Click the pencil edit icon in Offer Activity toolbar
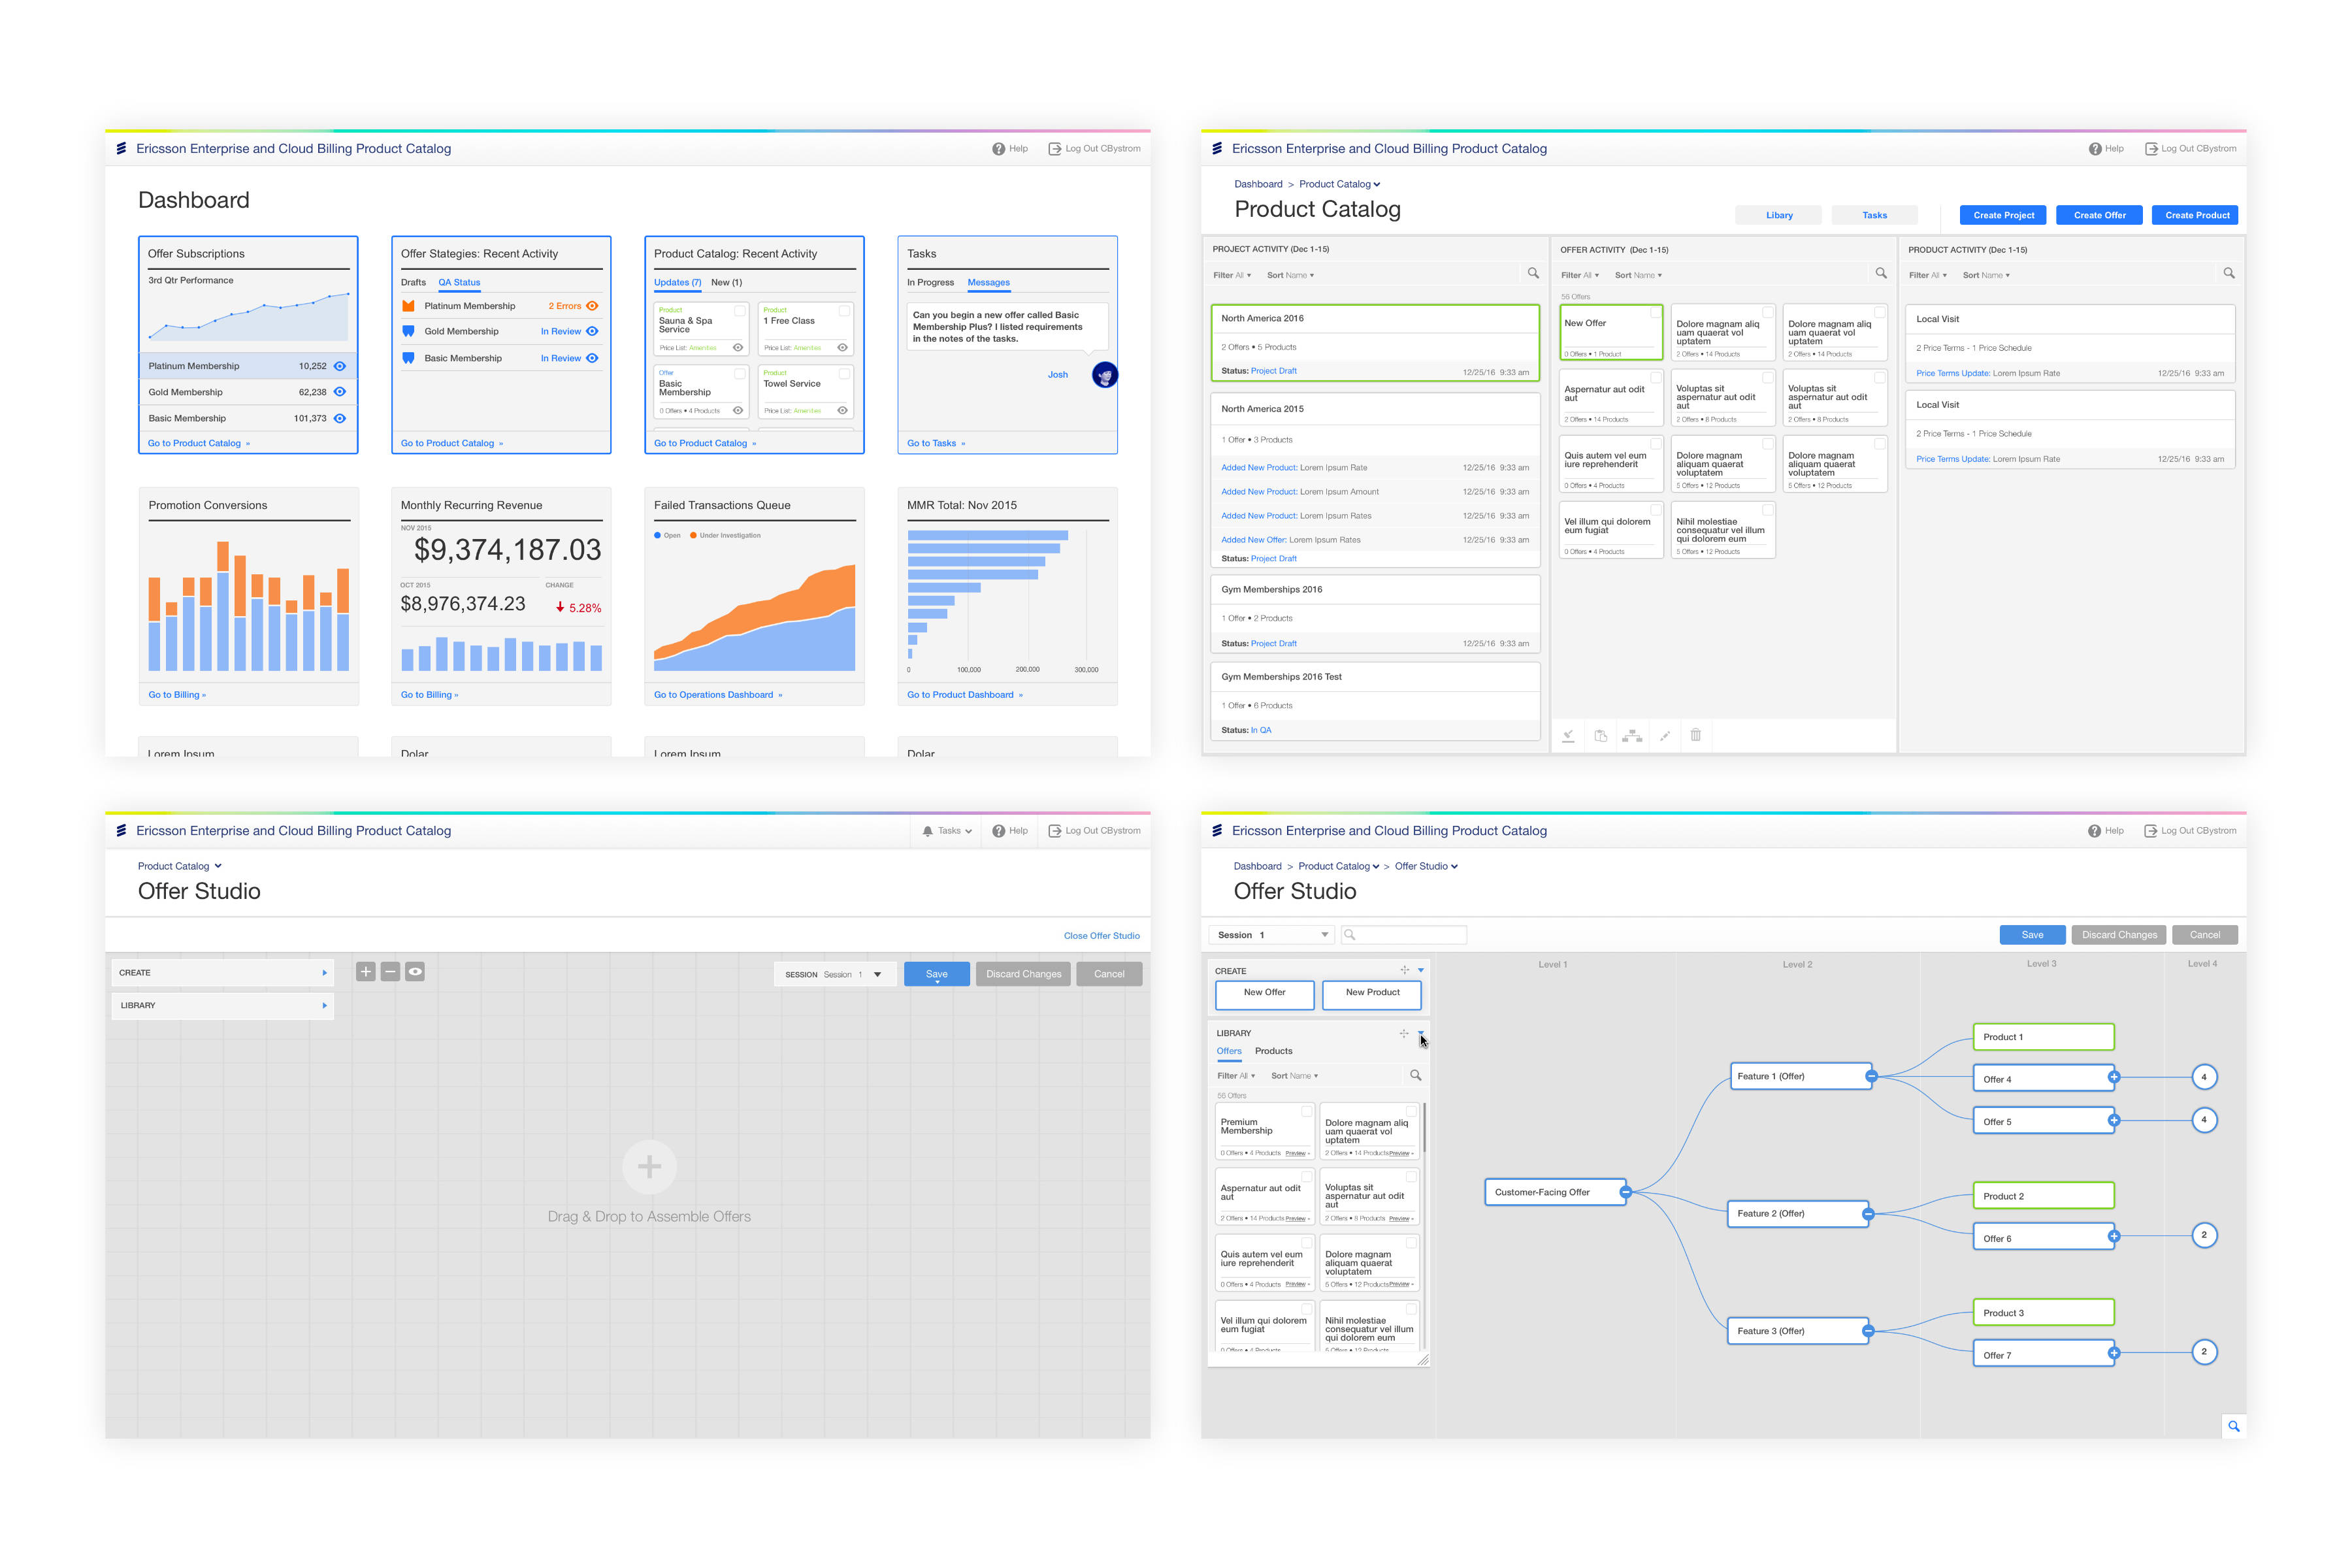Screen dimensions: 2352x1568 pos(1664,735)
